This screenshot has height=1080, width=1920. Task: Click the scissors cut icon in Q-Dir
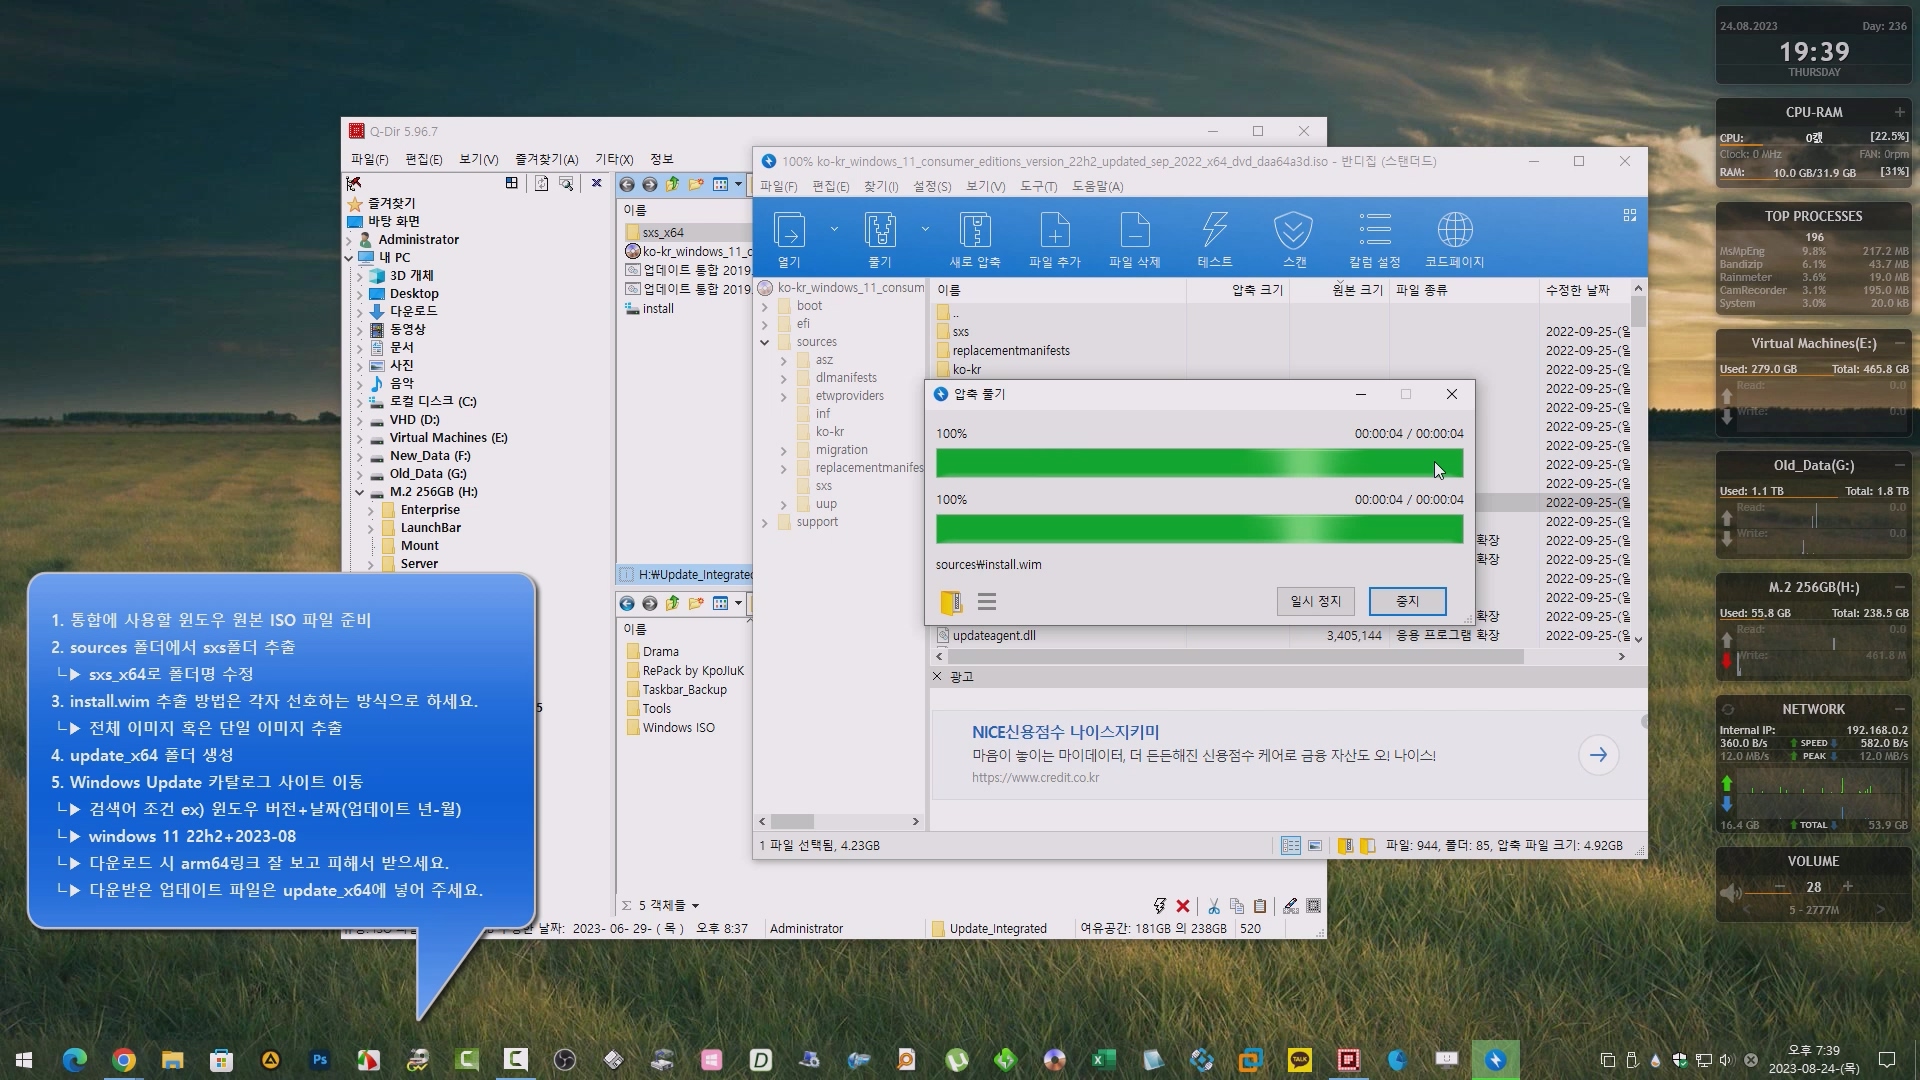click(1213, 906)
